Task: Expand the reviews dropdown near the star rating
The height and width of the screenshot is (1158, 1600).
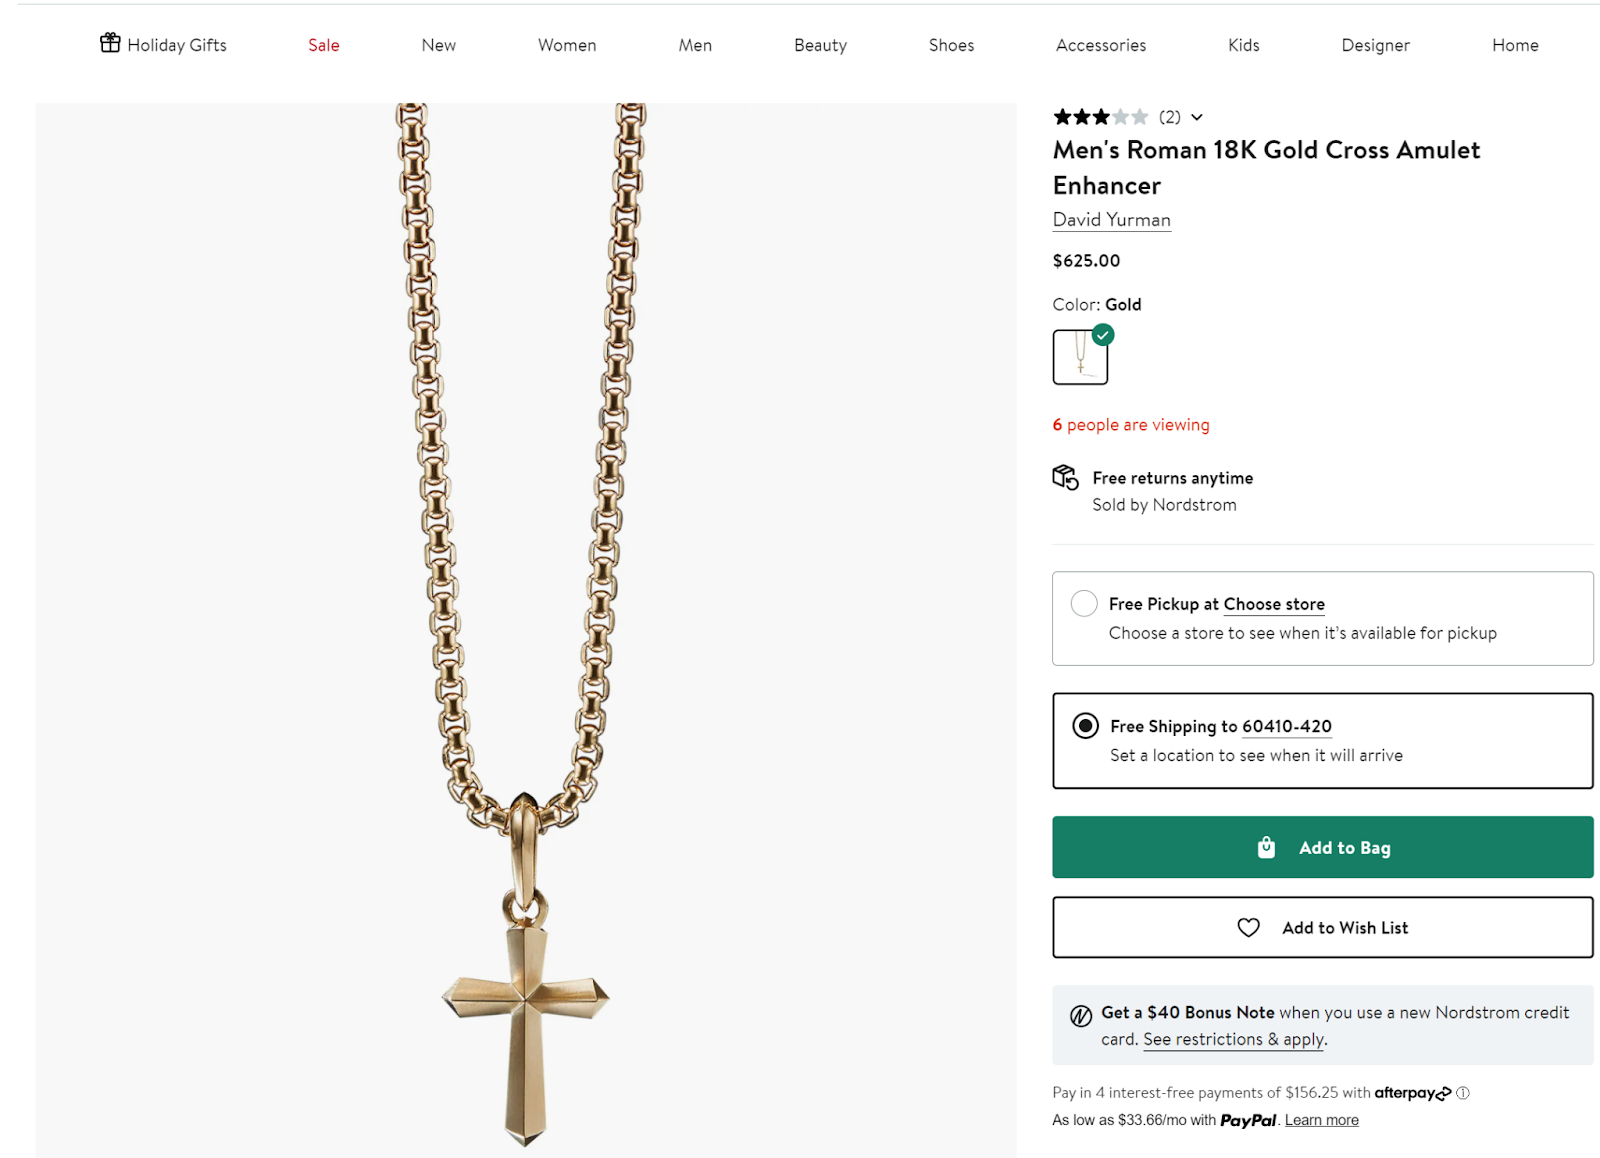Action: click(x=1197, y=117)
